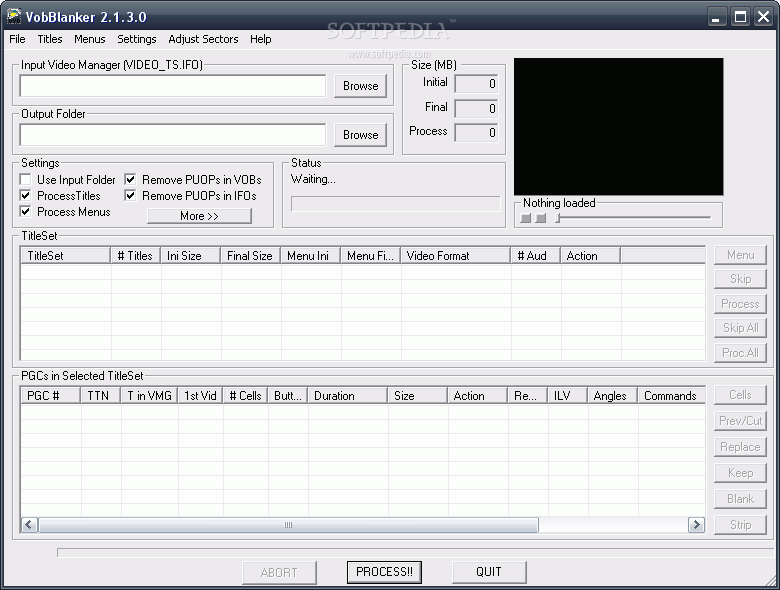Click the preview position slider
This screenshot has height=590, width=780.
coord(634,217)
